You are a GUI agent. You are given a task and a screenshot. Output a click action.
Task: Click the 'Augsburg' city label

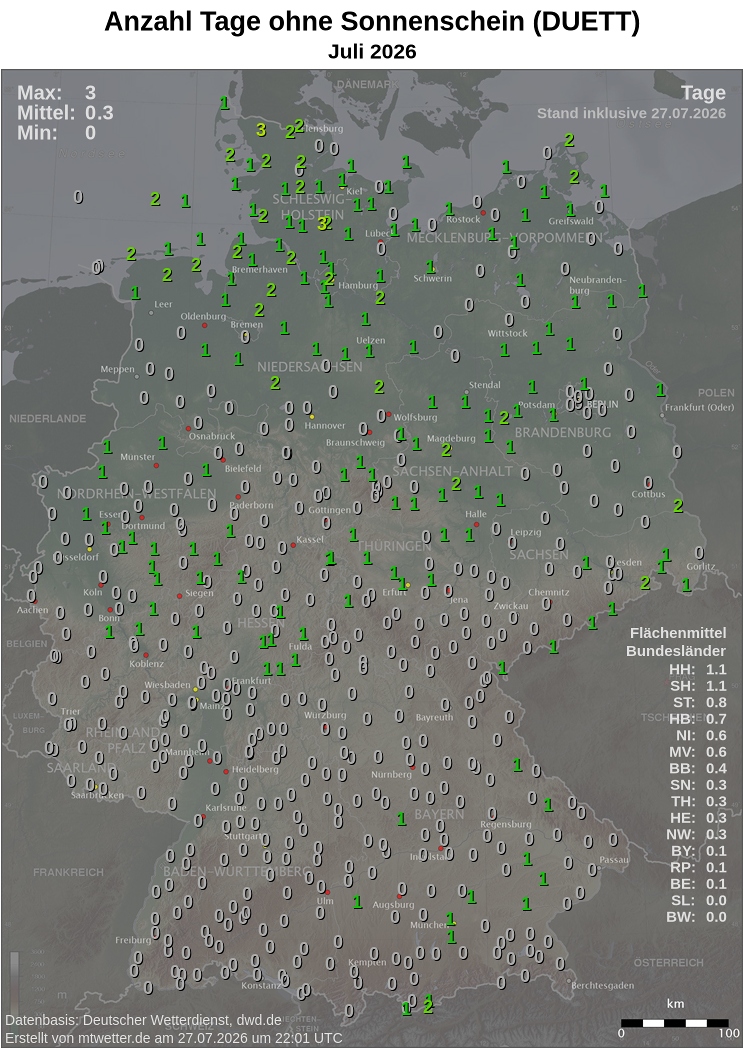393,904
